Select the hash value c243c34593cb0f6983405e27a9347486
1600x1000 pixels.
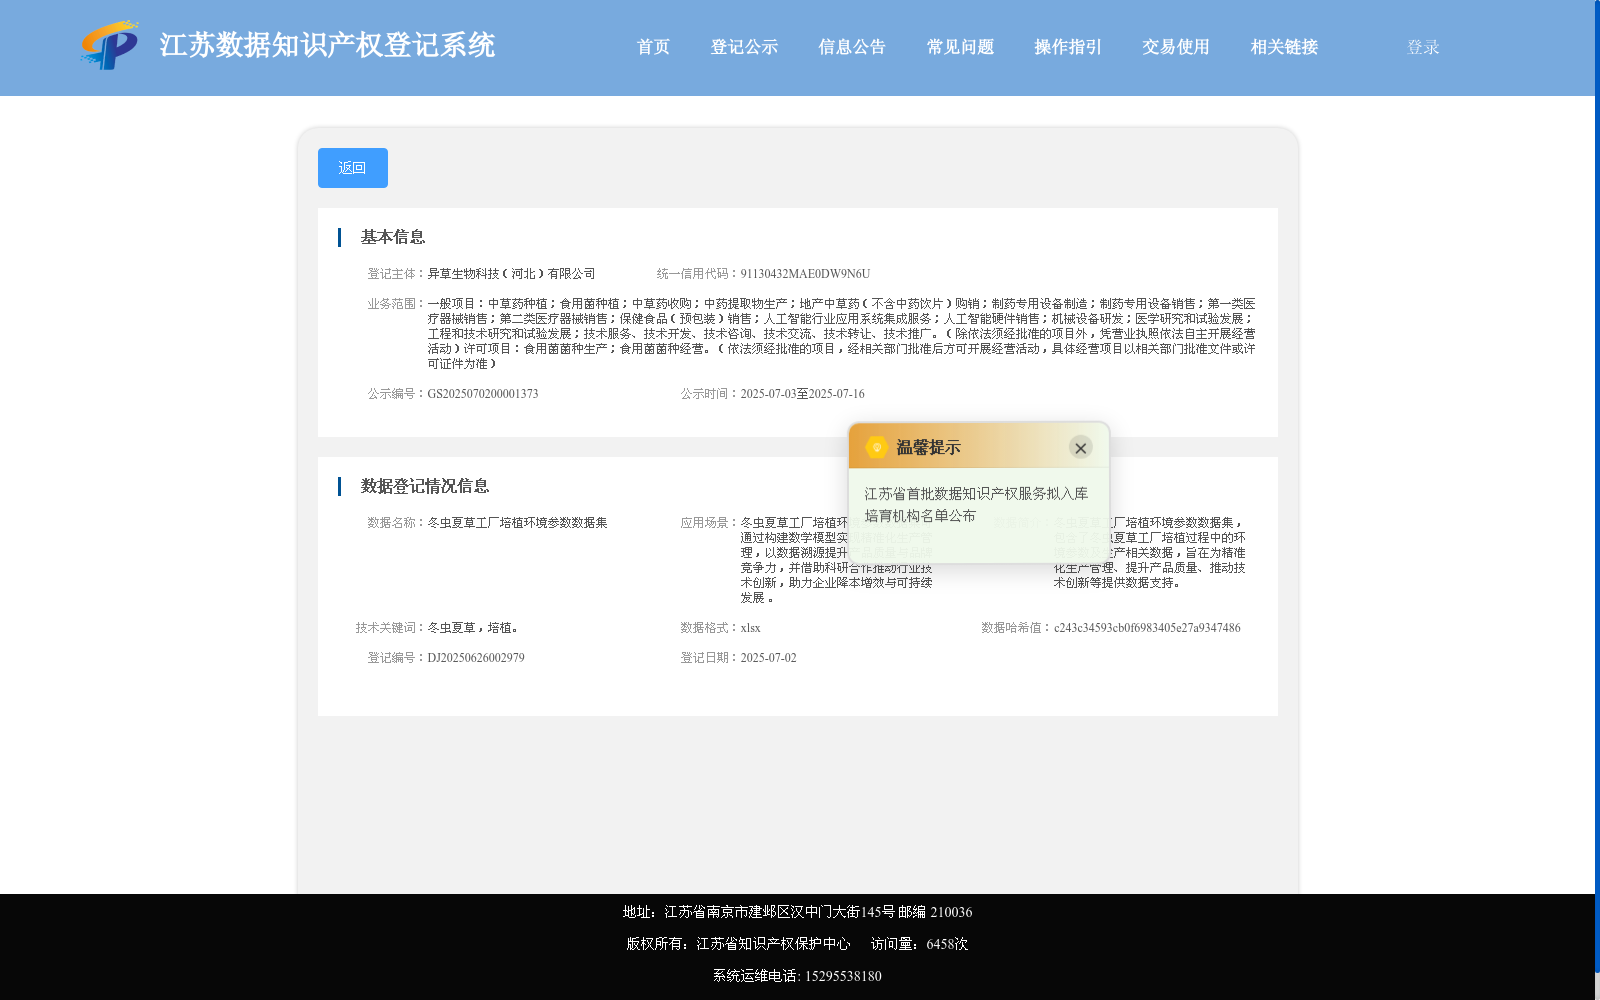(1147, 628)
